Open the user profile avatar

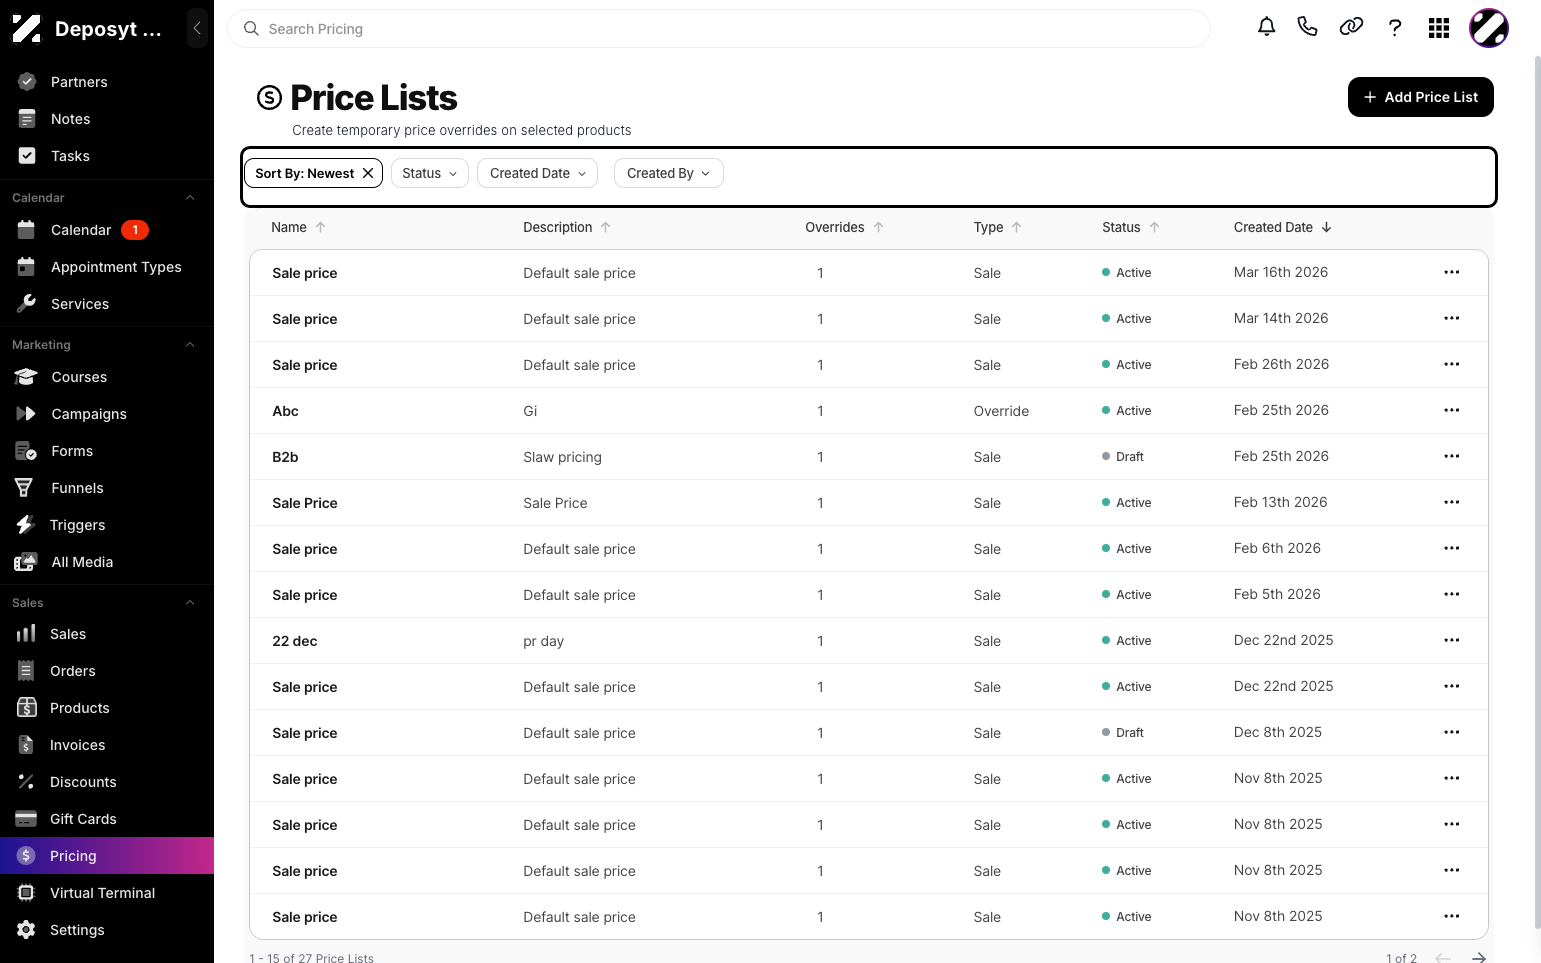[1489, 28]
